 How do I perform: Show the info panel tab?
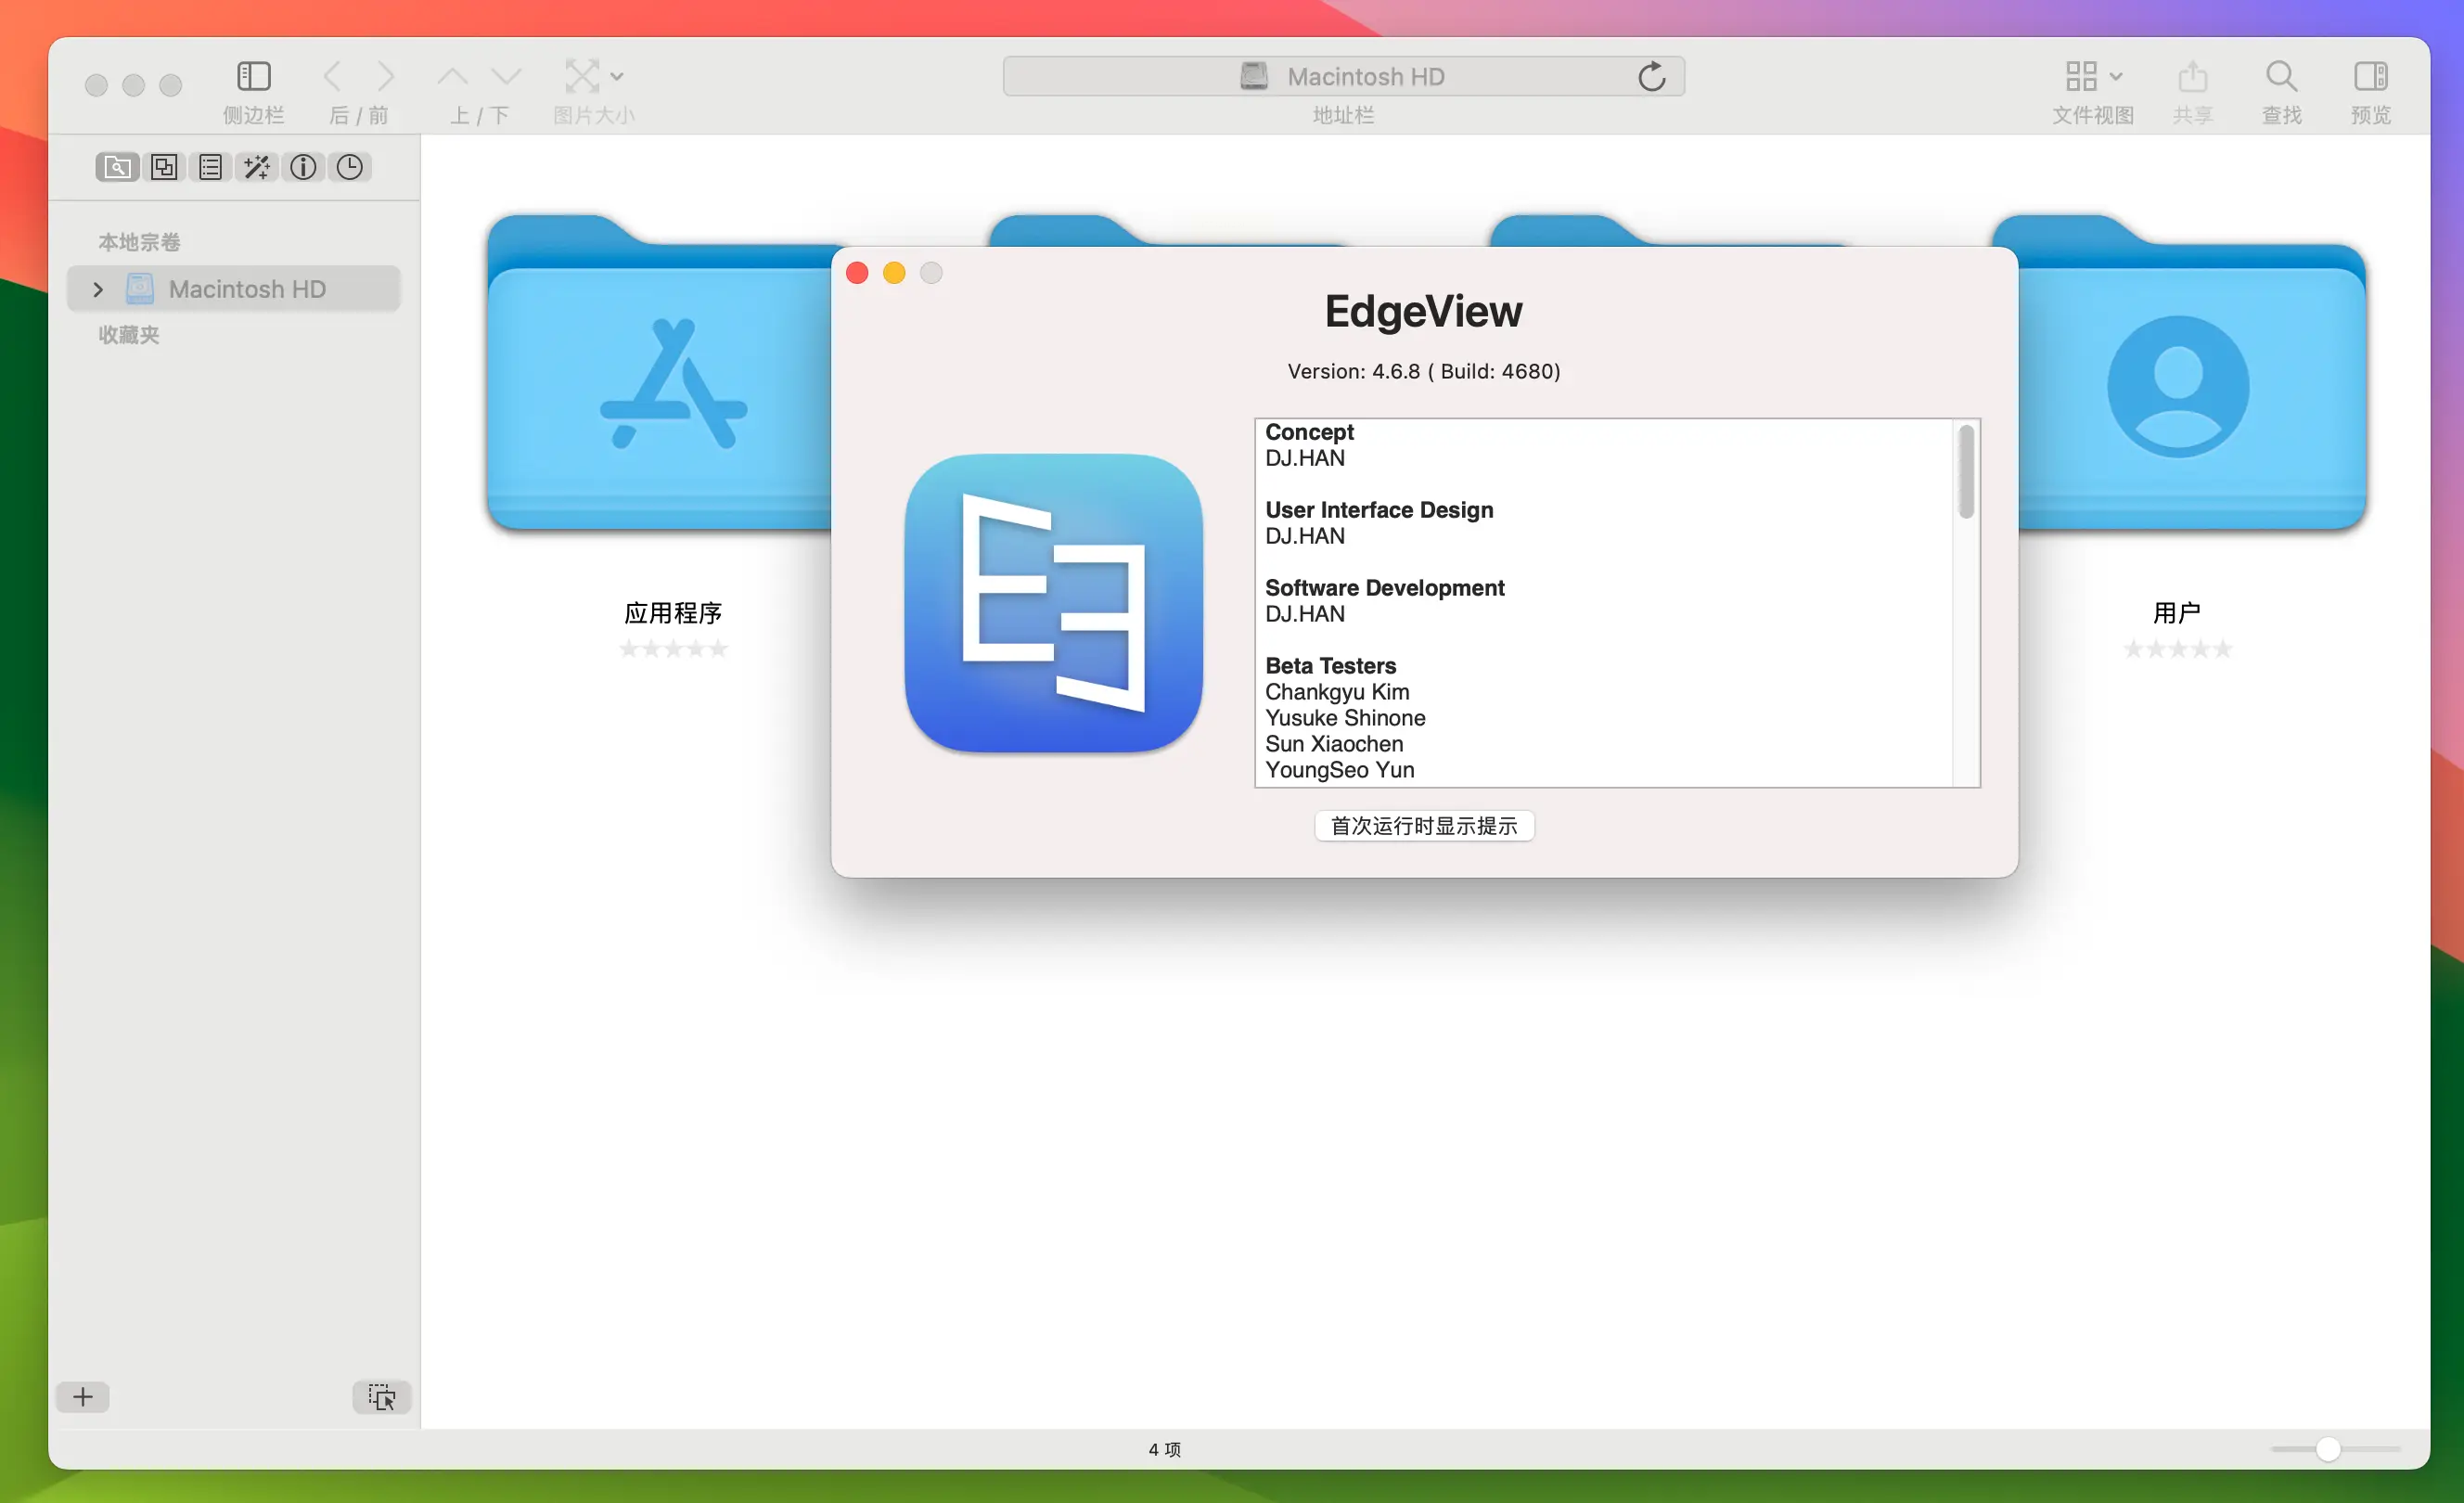[303, 167]
